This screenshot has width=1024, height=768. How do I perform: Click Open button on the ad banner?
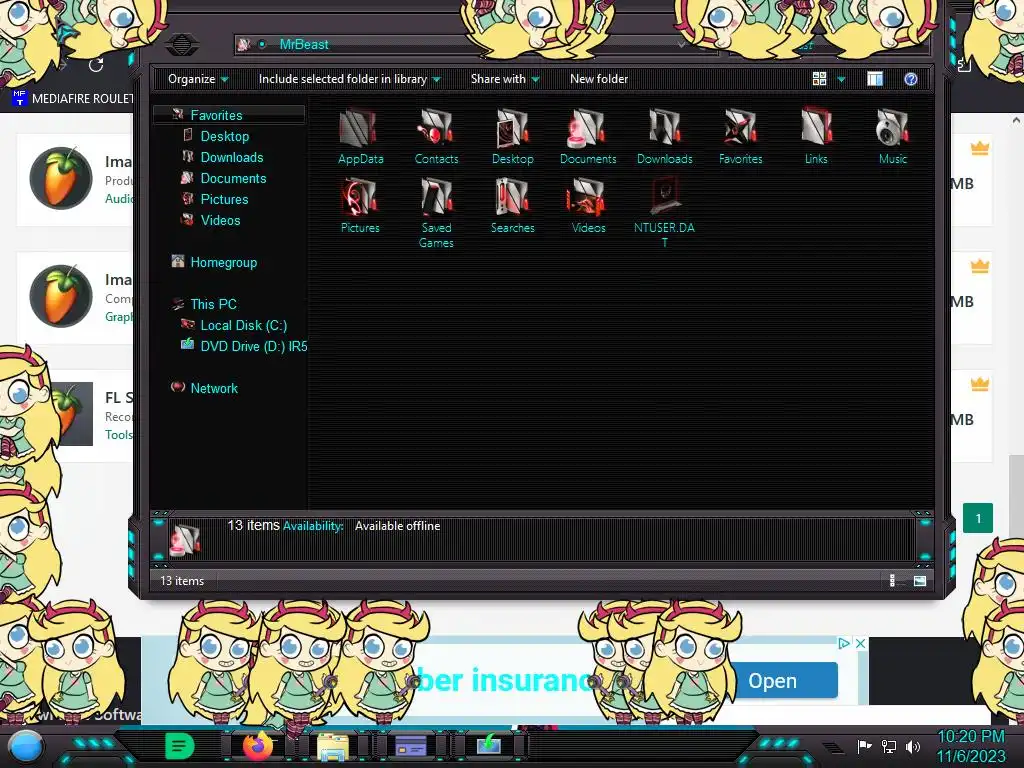click(x=784, y=680)
